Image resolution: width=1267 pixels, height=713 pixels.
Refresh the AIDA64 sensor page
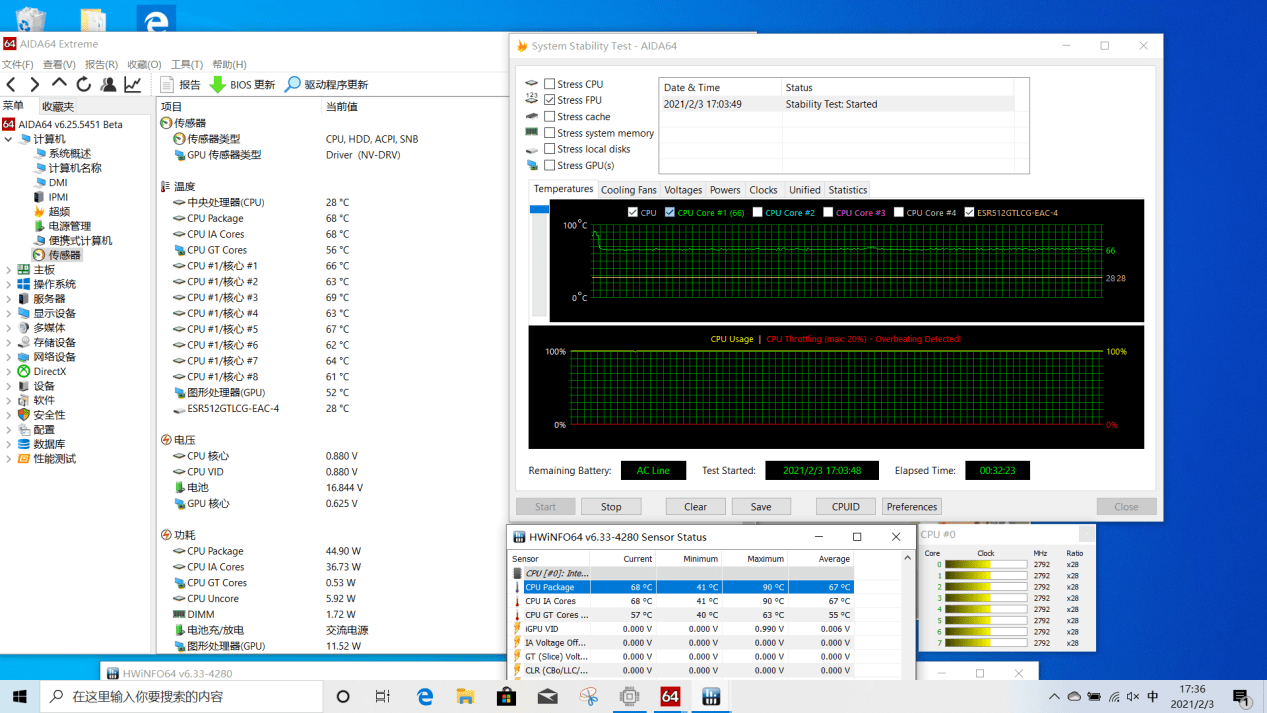pos(84,85)
